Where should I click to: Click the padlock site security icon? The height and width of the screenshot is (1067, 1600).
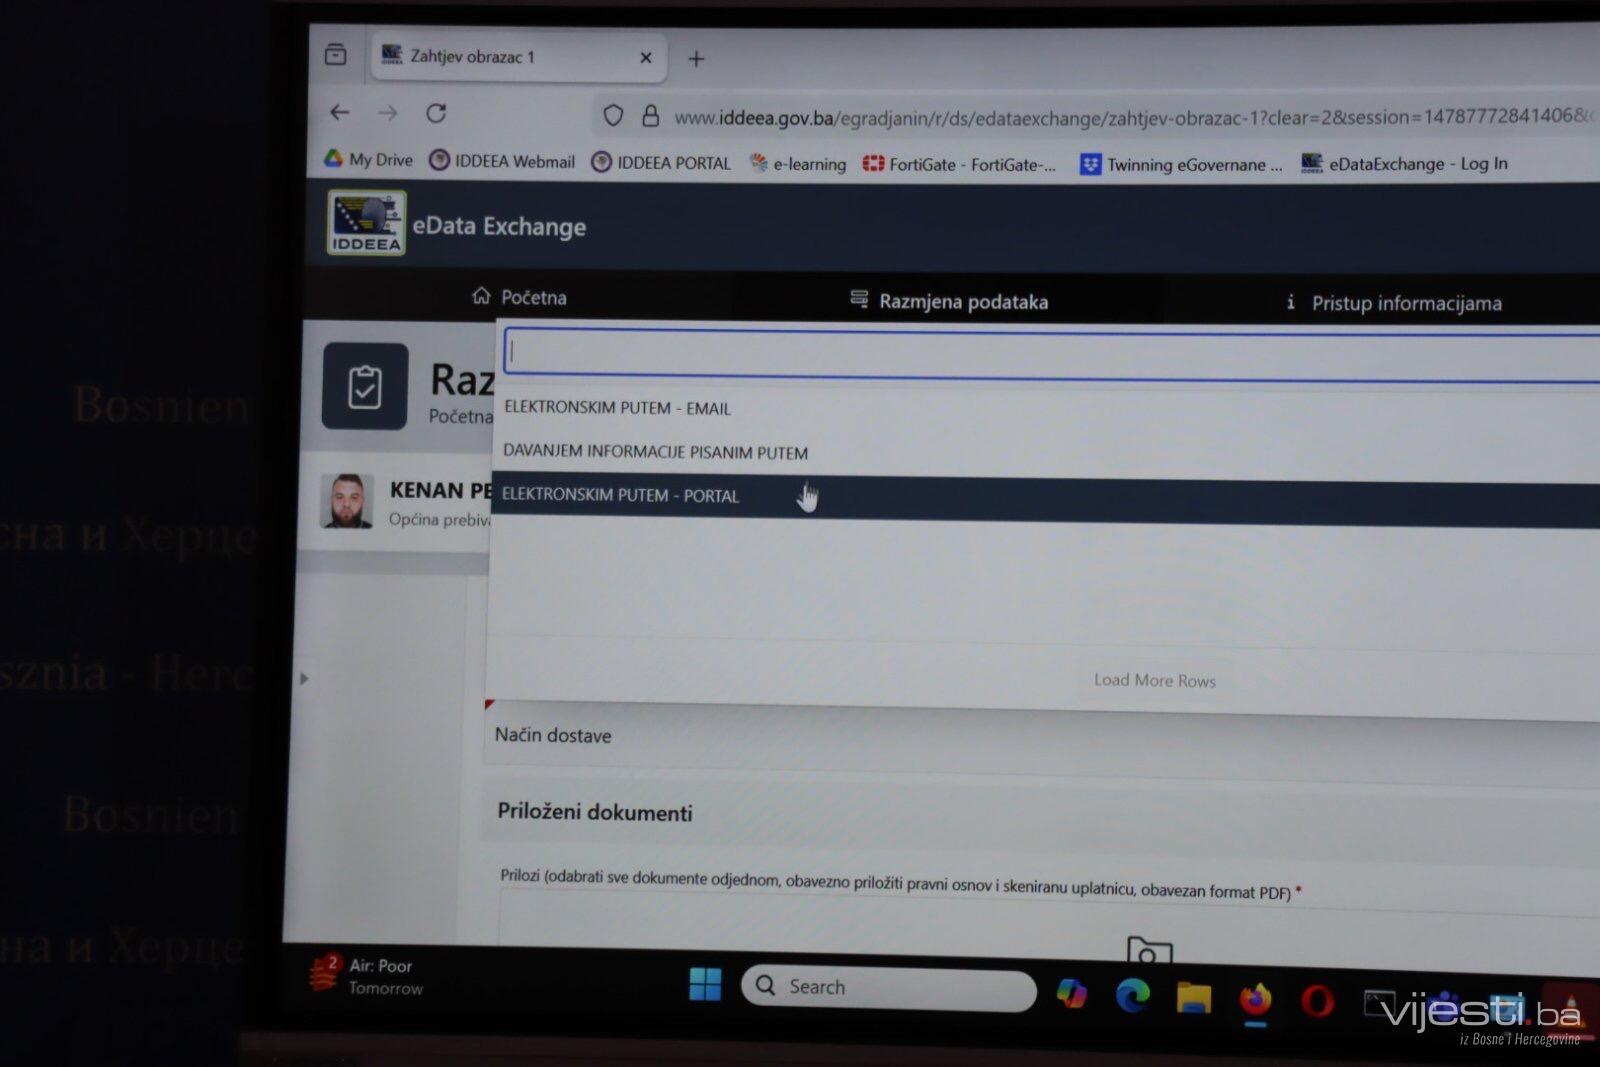pyautogui.click(x=650, y=116)
